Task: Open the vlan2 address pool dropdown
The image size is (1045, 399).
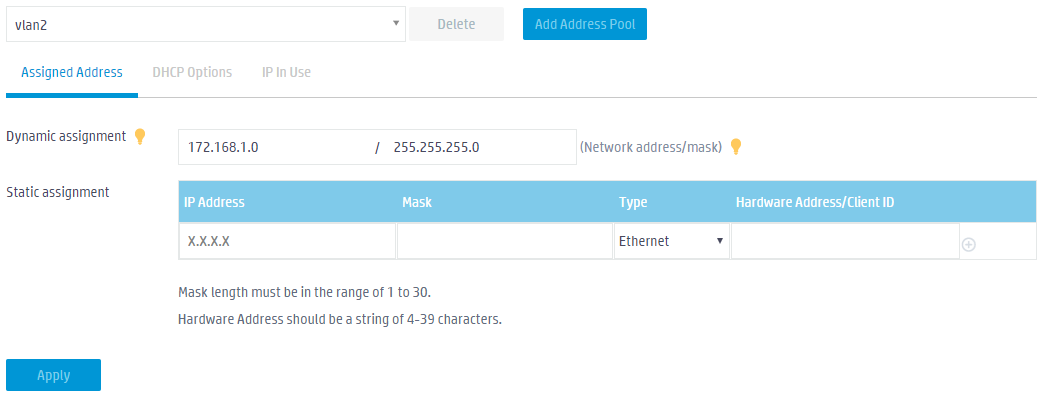Action: (x=206, y=25)
